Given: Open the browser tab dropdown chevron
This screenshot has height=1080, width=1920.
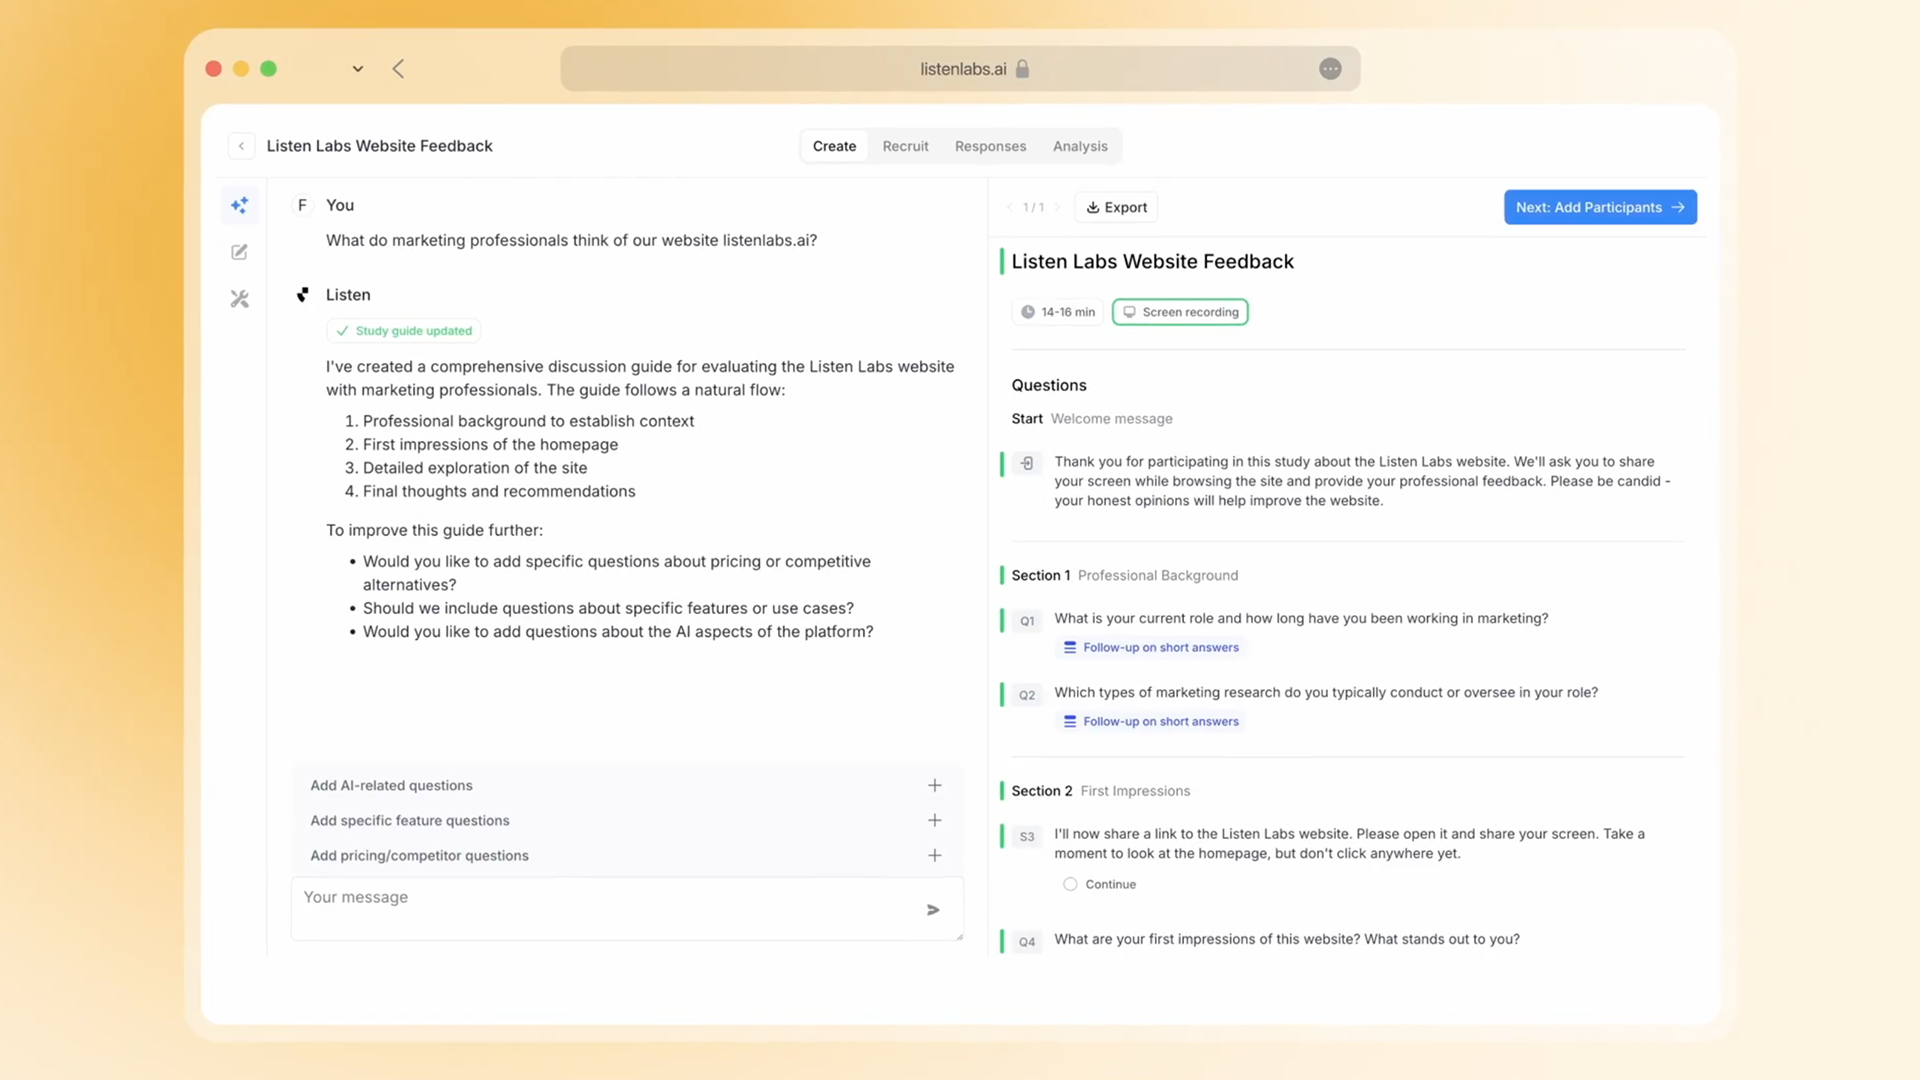Looking at the screenshot, I should pos(358,69).
